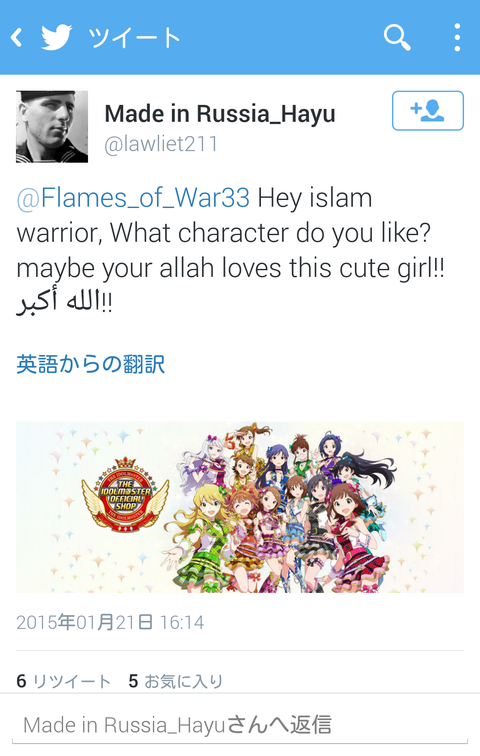480x756 pixels.
Task: Tap the tweet body text
Action: 230,251
